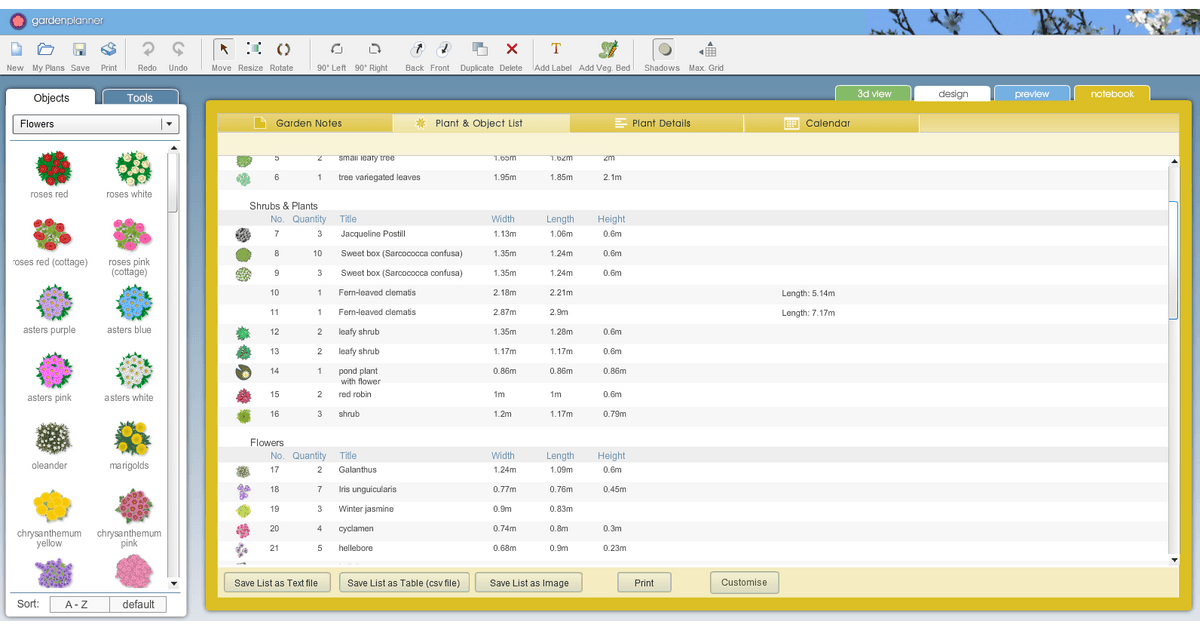
Task: Click the Save toolbar icon
Action: tap(80, 50)
